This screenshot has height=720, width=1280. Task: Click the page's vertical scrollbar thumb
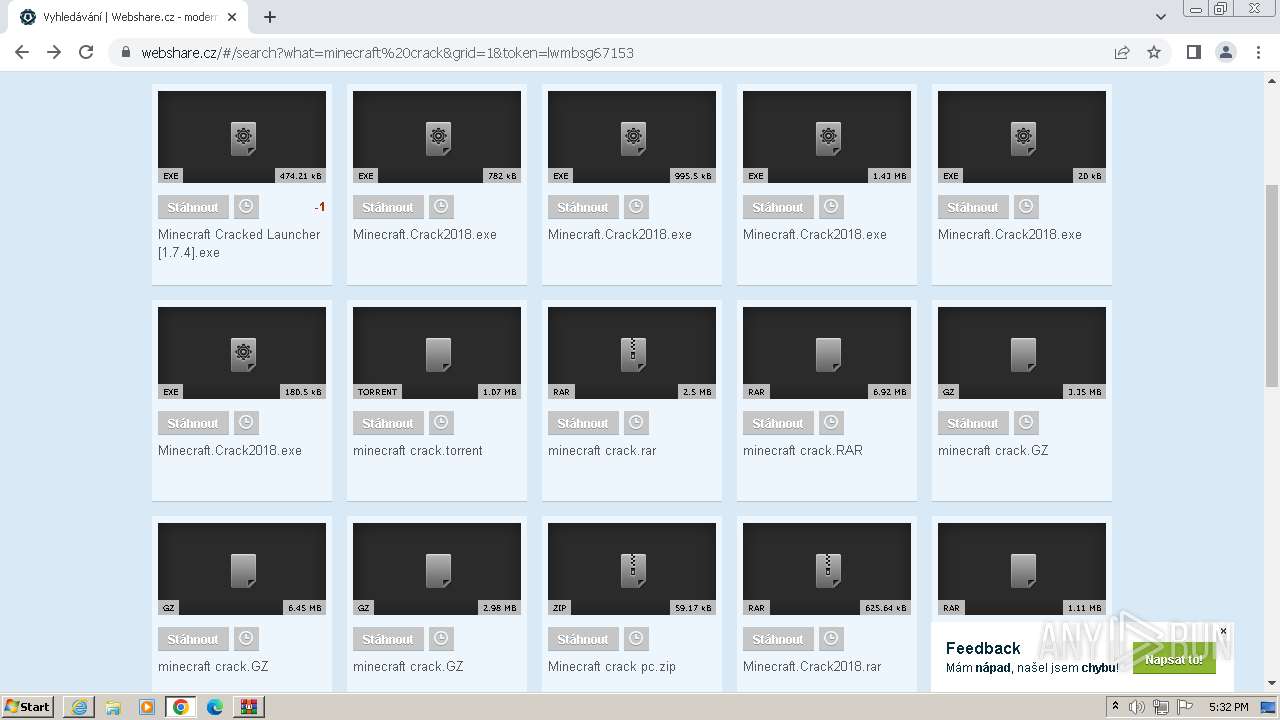tap(1272, 285)
